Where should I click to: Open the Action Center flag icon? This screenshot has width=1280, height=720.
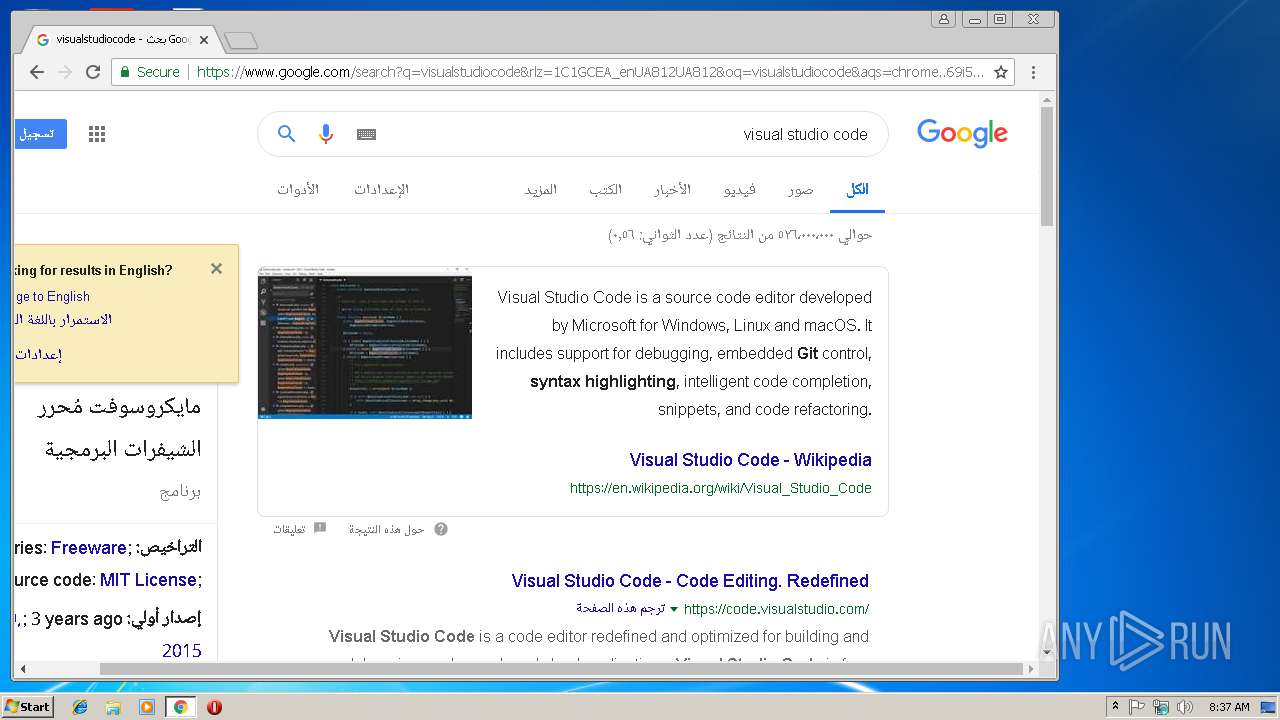pos(1137,707)
